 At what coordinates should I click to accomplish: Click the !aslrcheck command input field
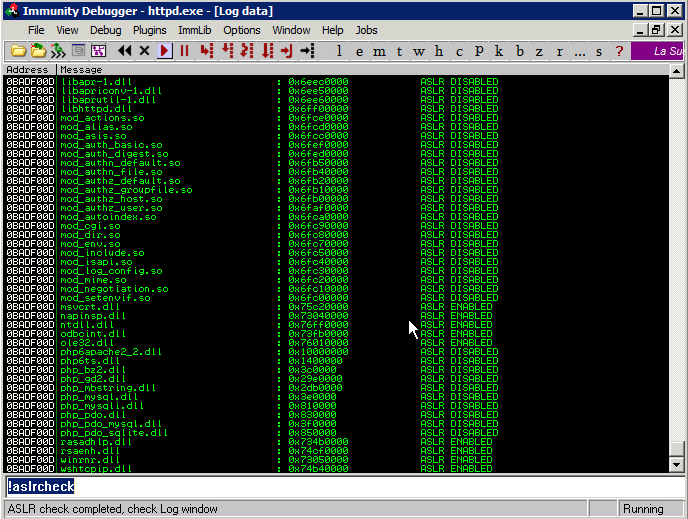pos(340,487)
